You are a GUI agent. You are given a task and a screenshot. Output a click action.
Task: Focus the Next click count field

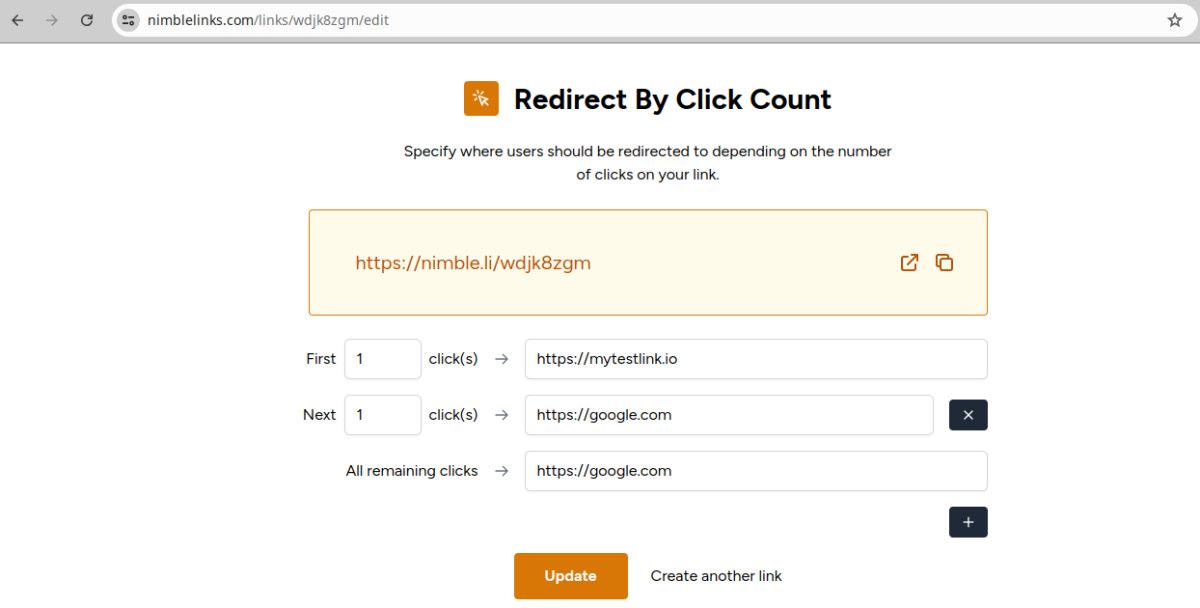coord(382,415)
